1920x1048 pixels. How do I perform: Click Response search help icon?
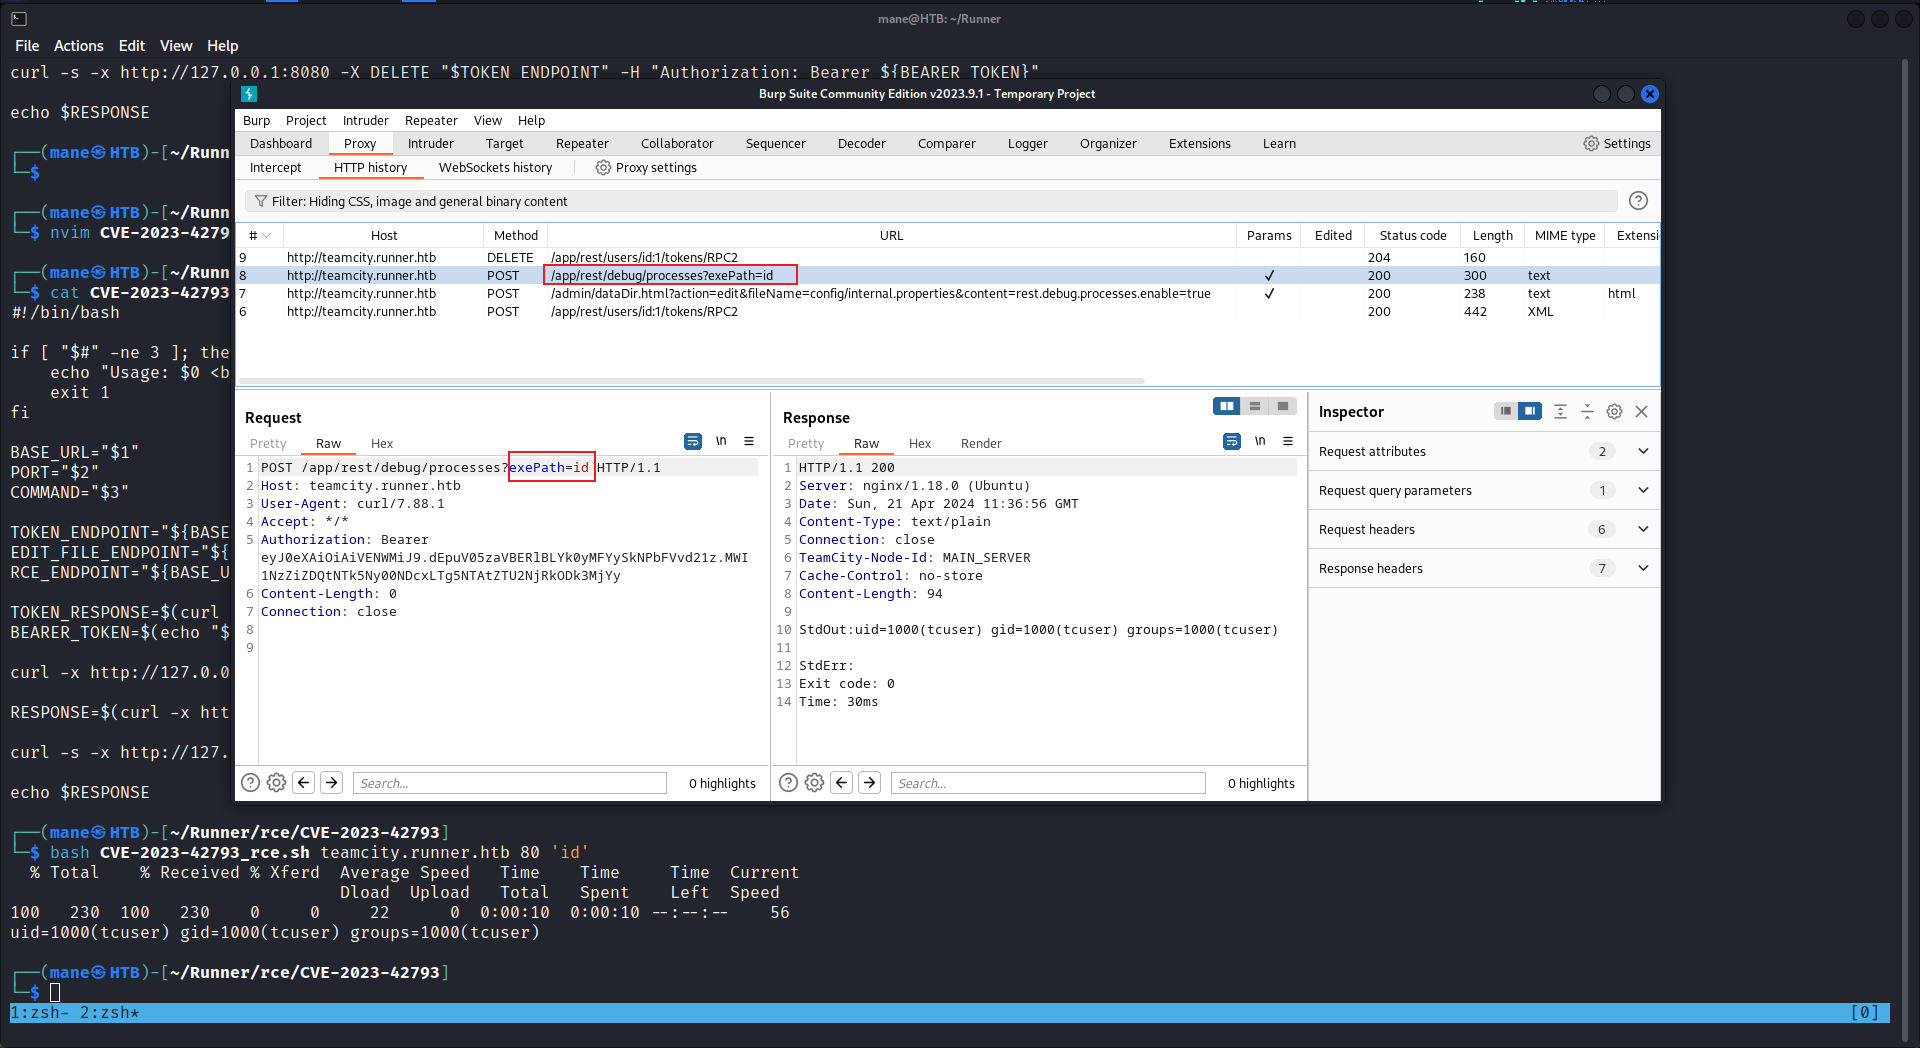(789, 783)
